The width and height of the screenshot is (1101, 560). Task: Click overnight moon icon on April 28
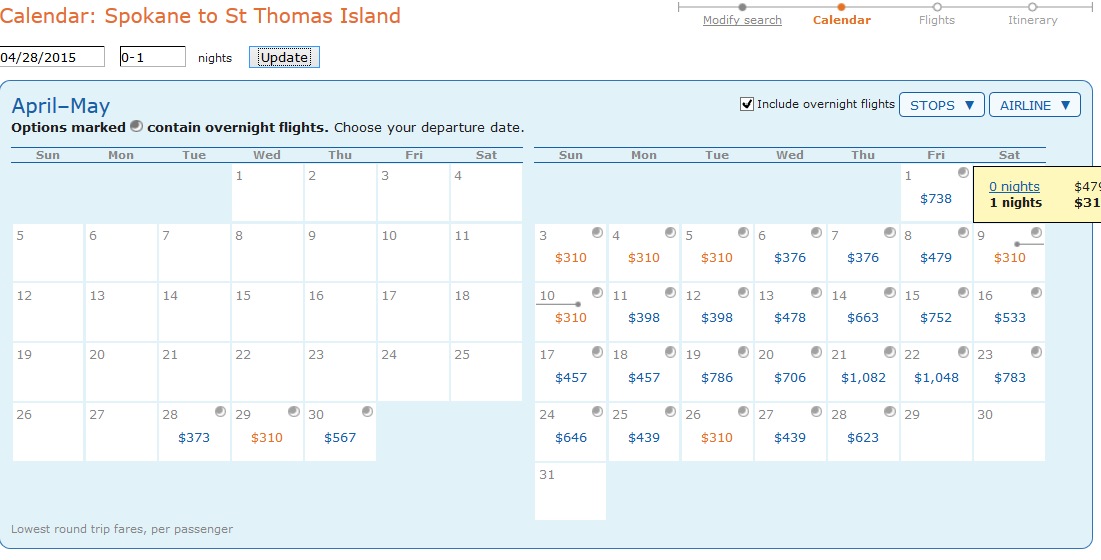pyautogui.click(x=220, y=412)
